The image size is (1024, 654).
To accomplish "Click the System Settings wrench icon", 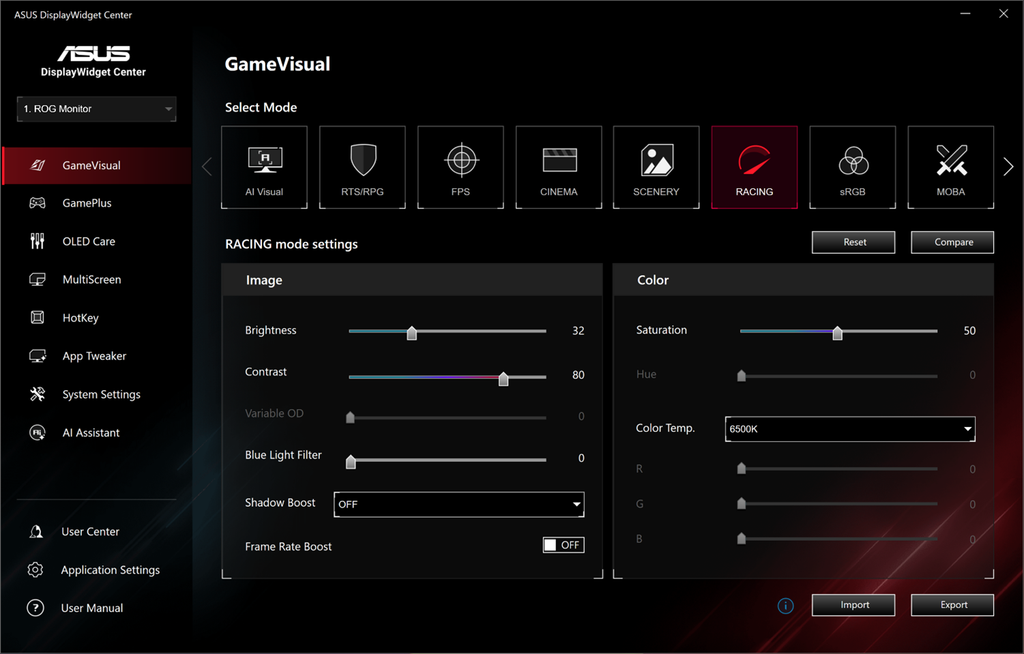I will pos(37,394).
